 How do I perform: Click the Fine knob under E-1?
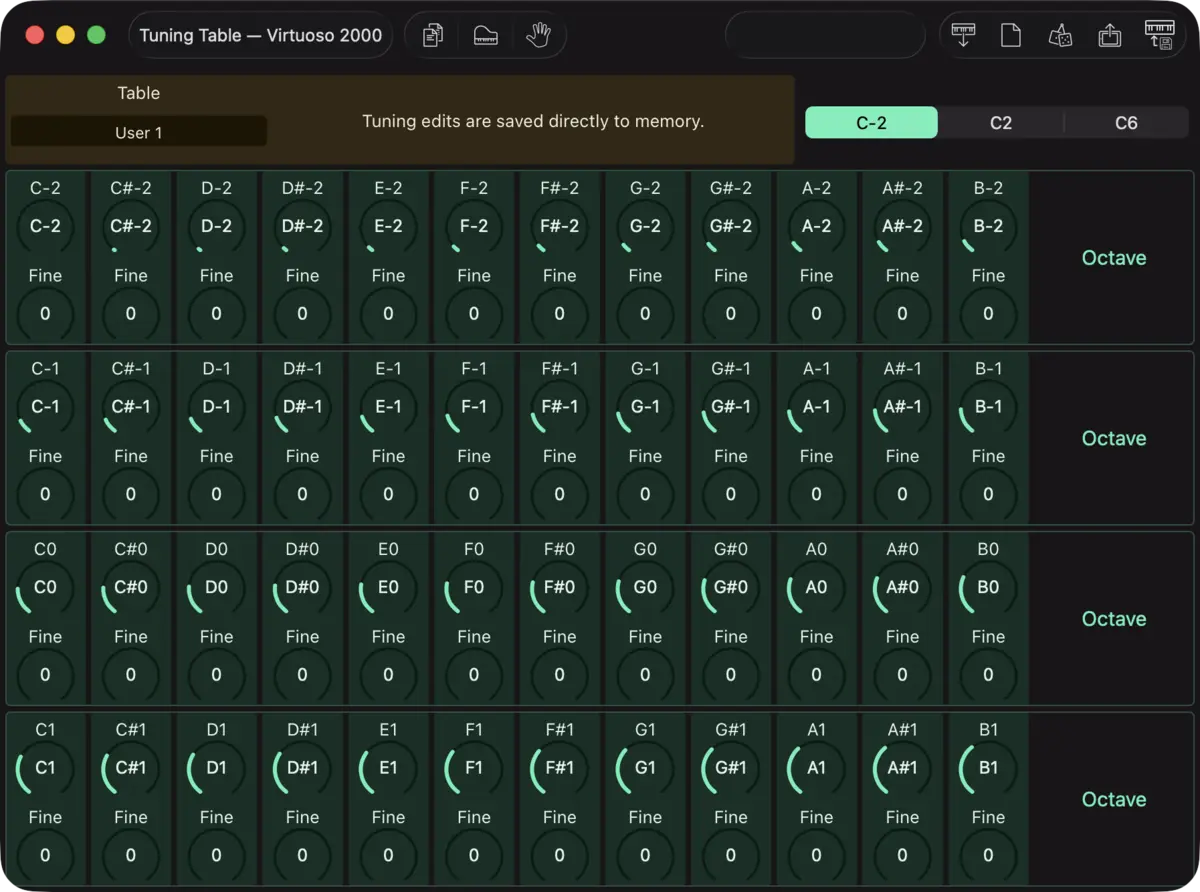388,494
